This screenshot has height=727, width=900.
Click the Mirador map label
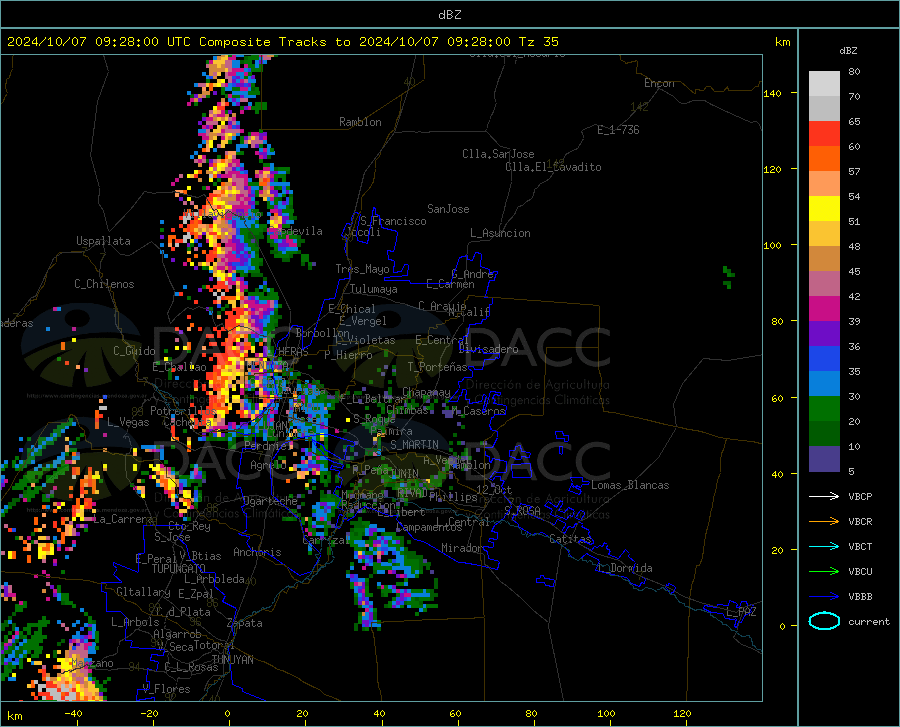click(x=462, y=548)
